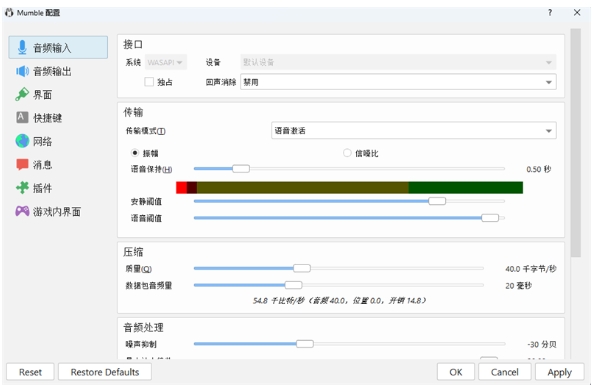
Task: Click the purple gamepad 游戏内界面 icon
Action: click(22, 211)
